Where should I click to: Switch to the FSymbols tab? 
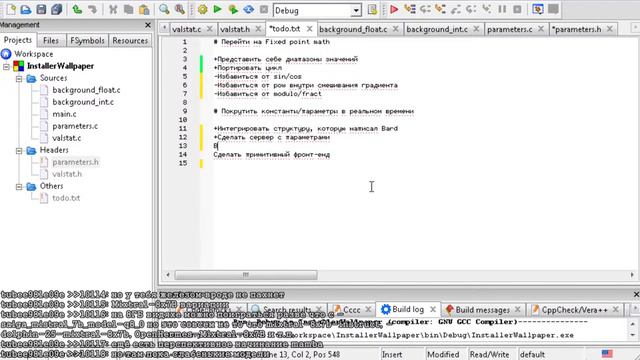(x=87, y=40)
